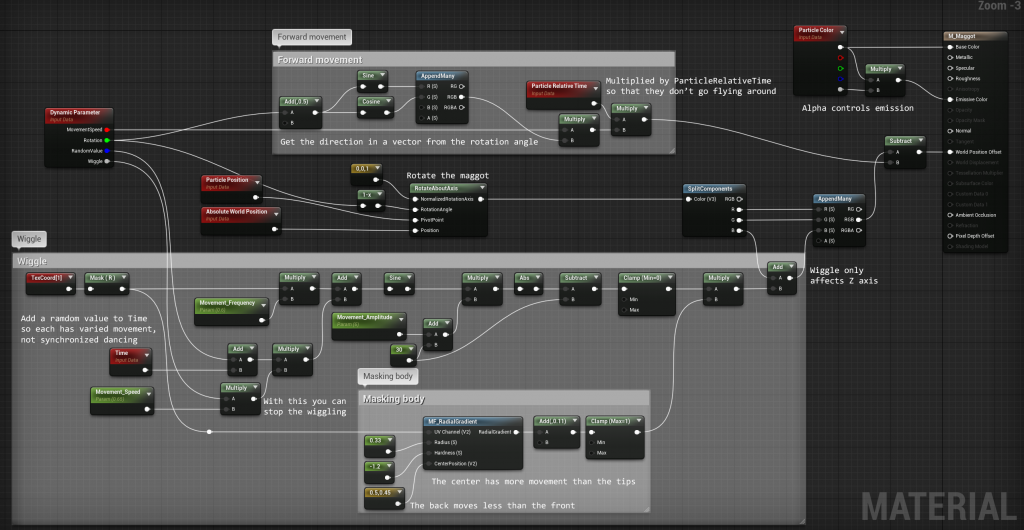The height and width of the screenshot is (530, 1024).
Task: Select the reroute node left of Masking body
Action: (209, 431)
